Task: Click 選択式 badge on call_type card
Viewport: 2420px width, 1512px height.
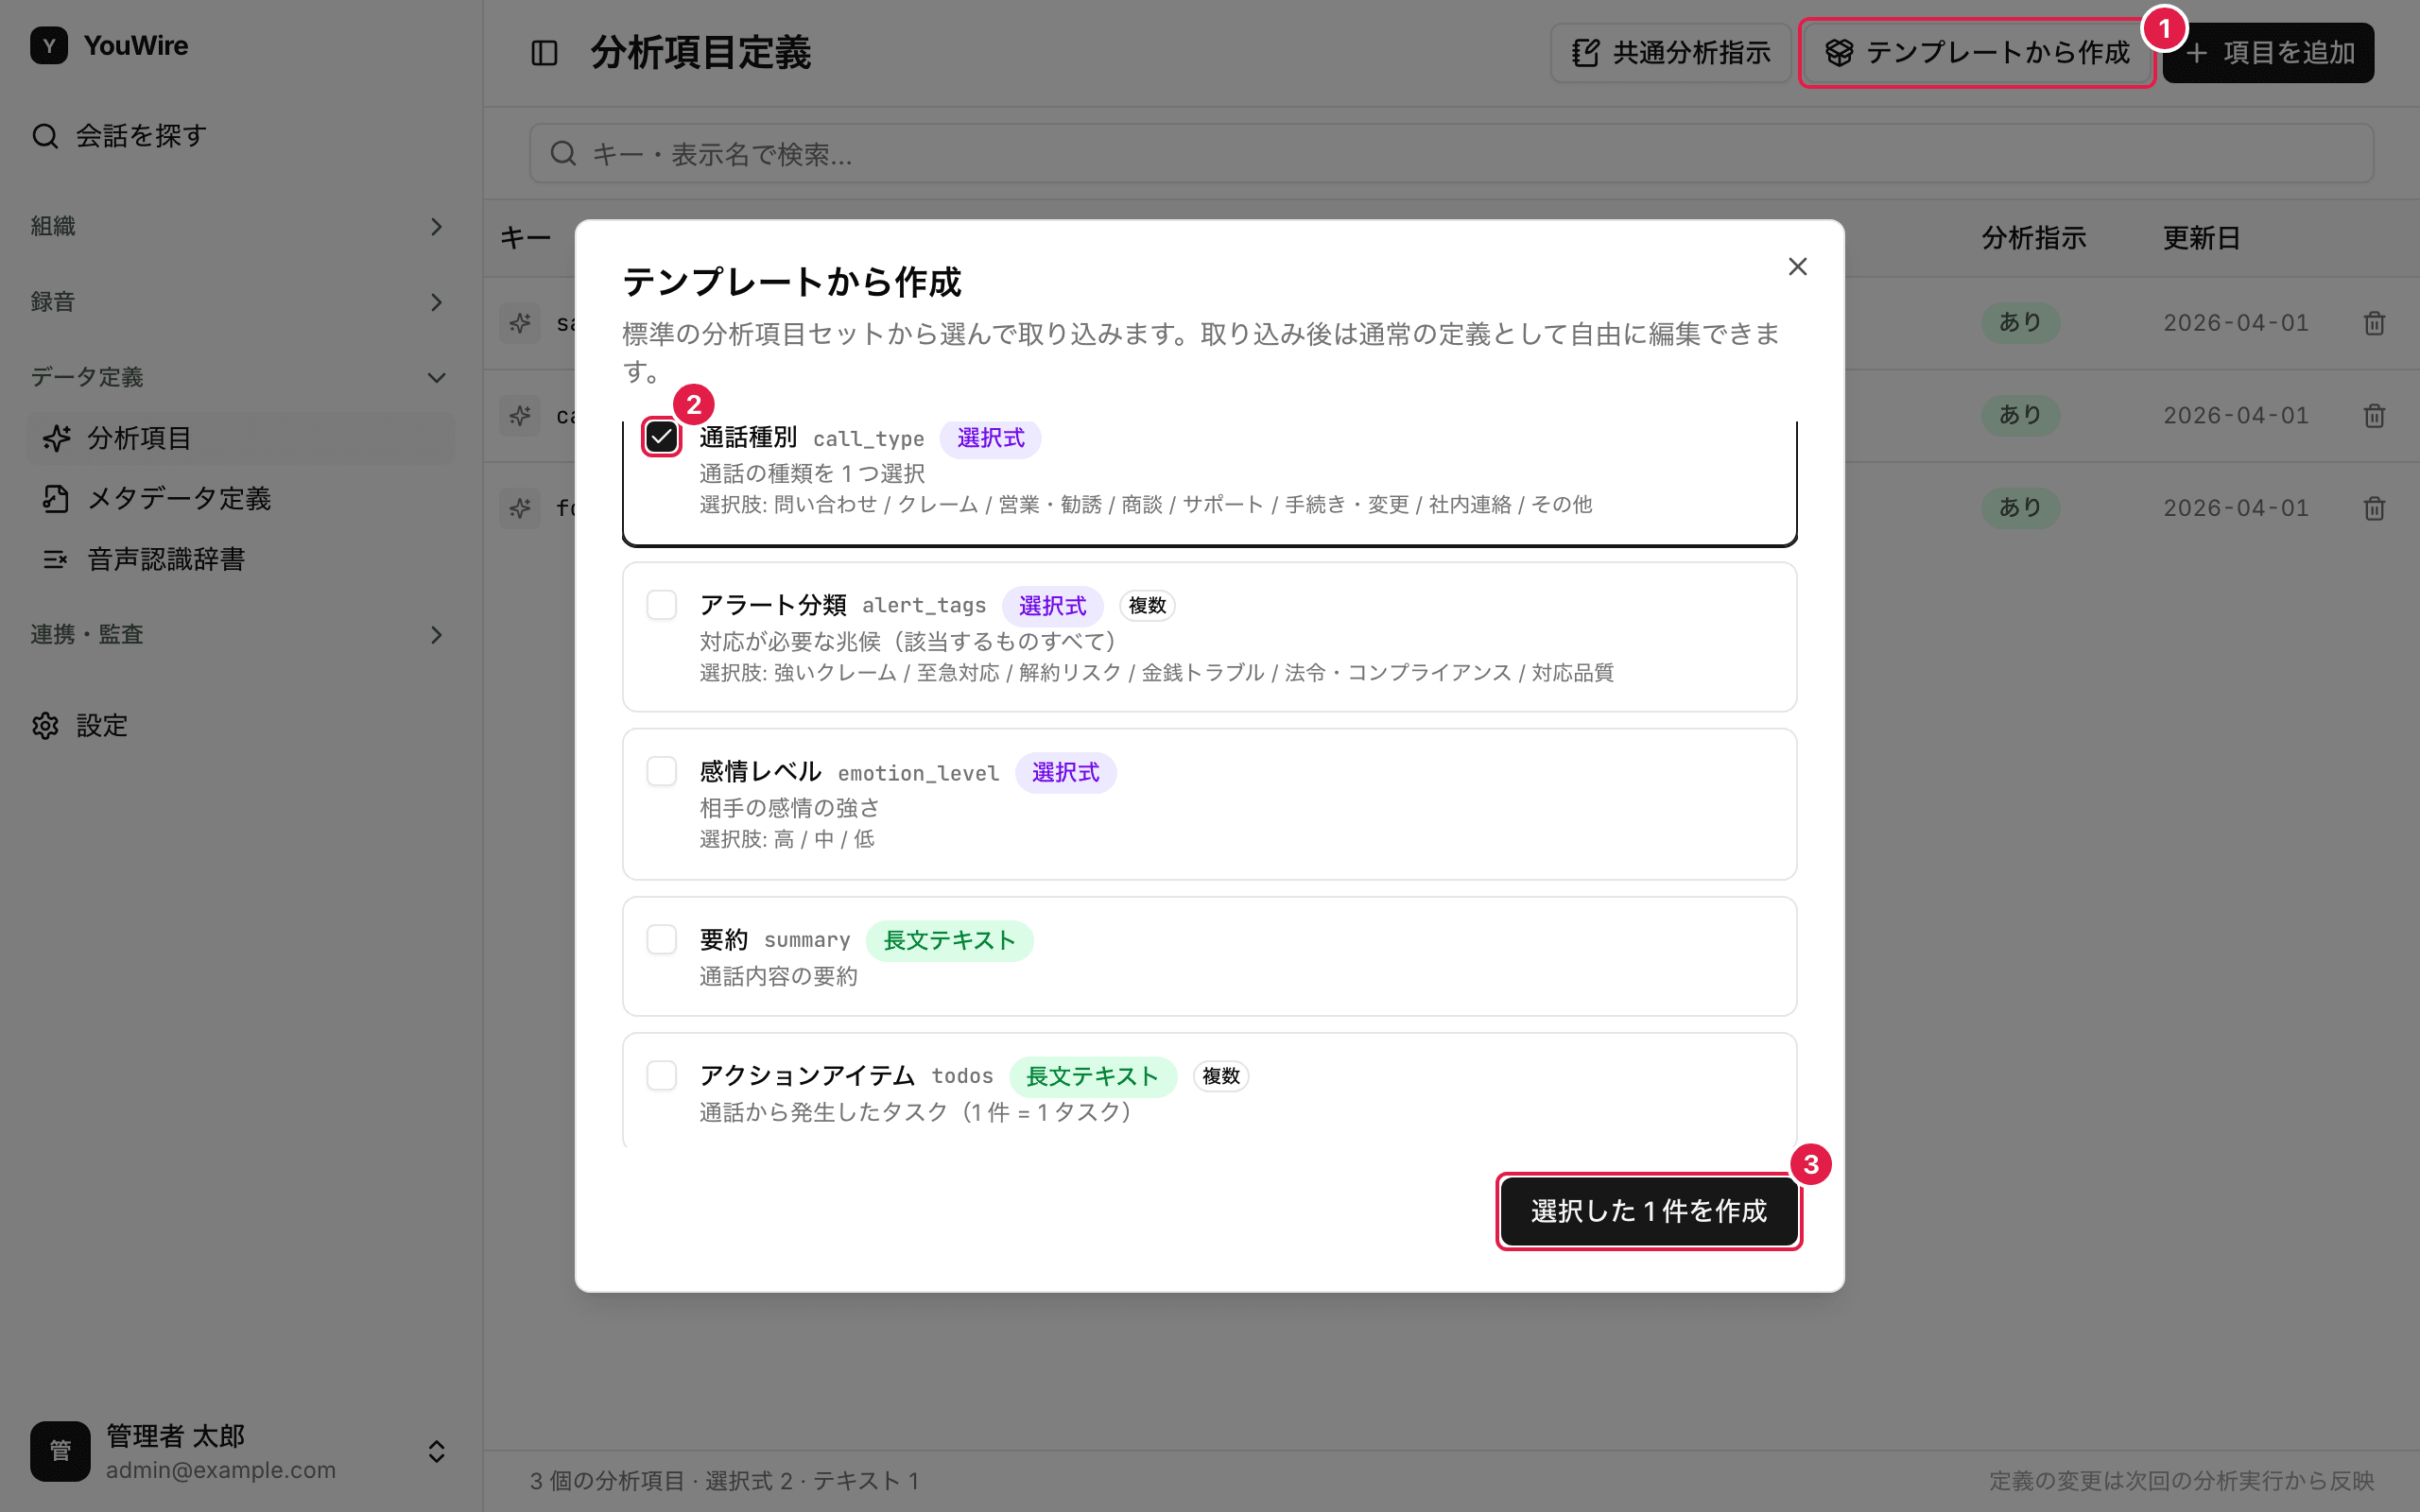Action: pos(990,438)
